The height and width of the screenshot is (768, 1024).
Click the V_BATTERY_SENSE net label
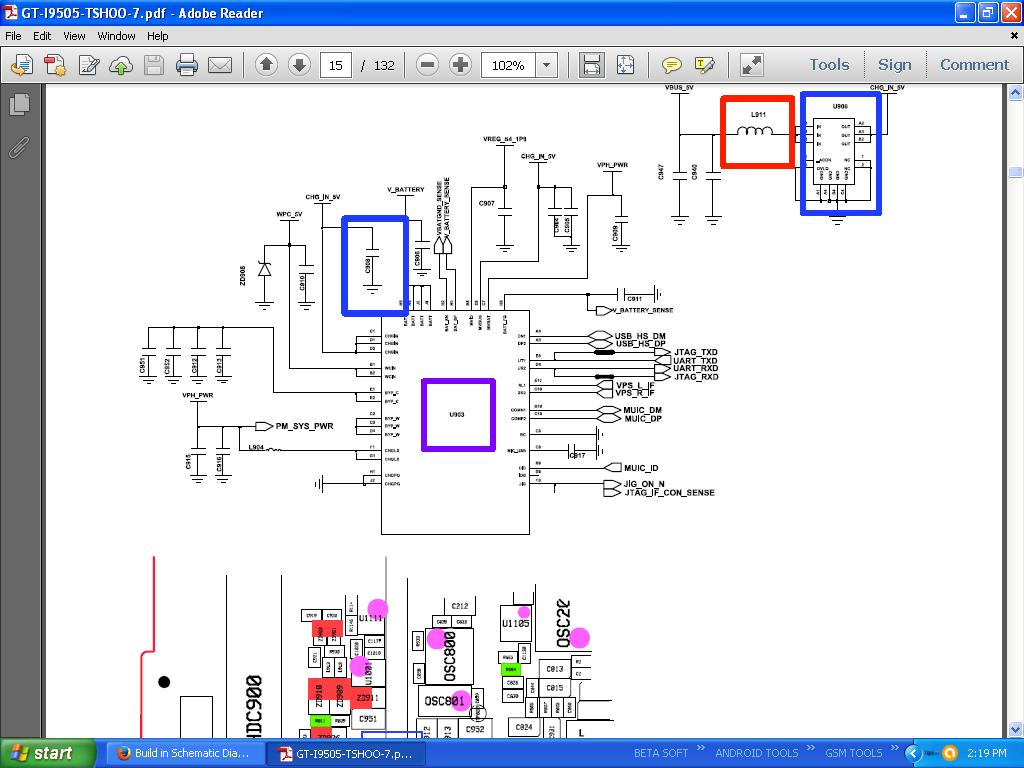pyautogui.click(x=643, y=310)
